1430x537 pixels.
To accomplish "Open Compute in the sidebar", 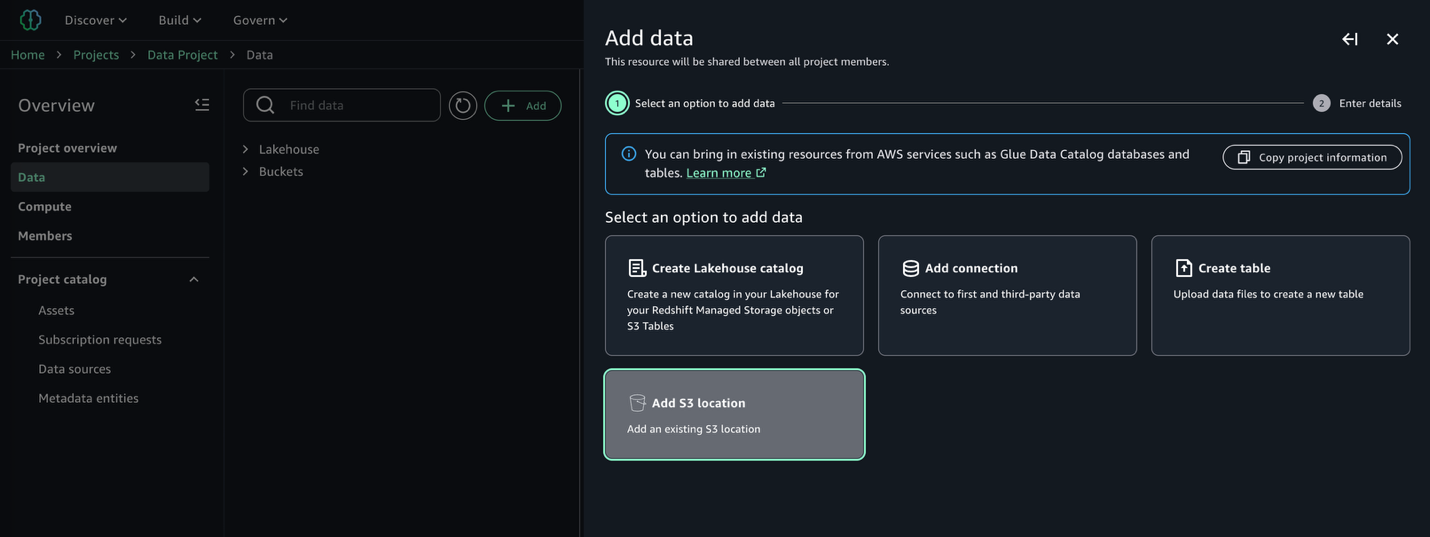I will 45,207.
